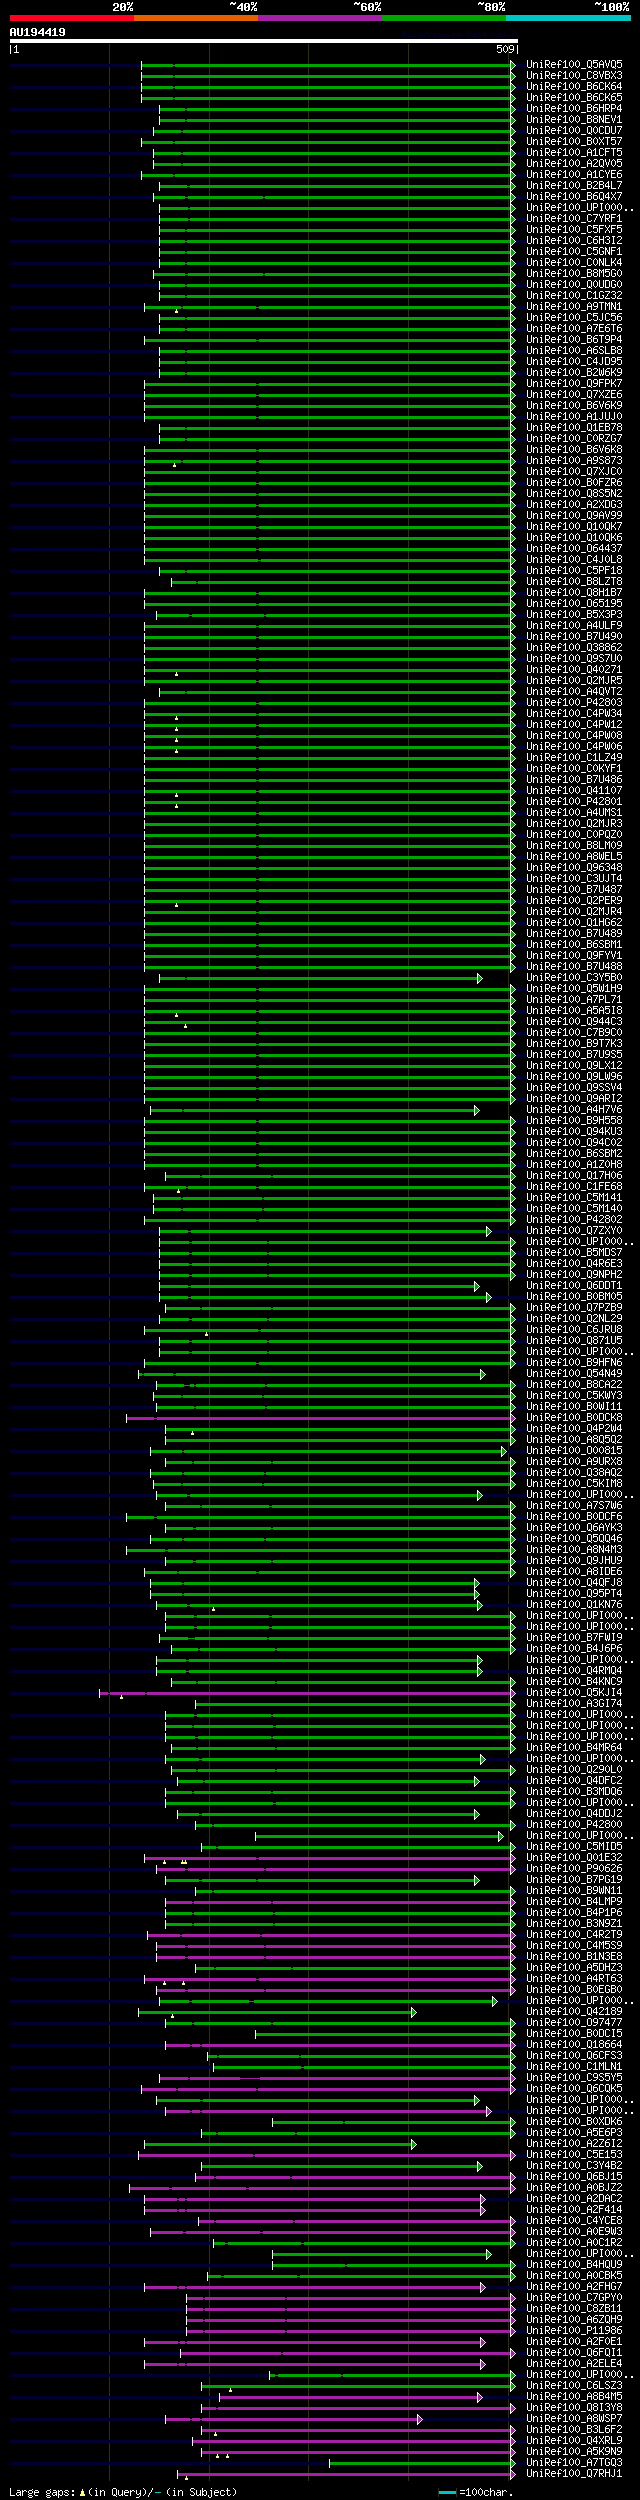Select the UniRef100_P11986 entry
640x2500 pixels.
coord(574,2330)
